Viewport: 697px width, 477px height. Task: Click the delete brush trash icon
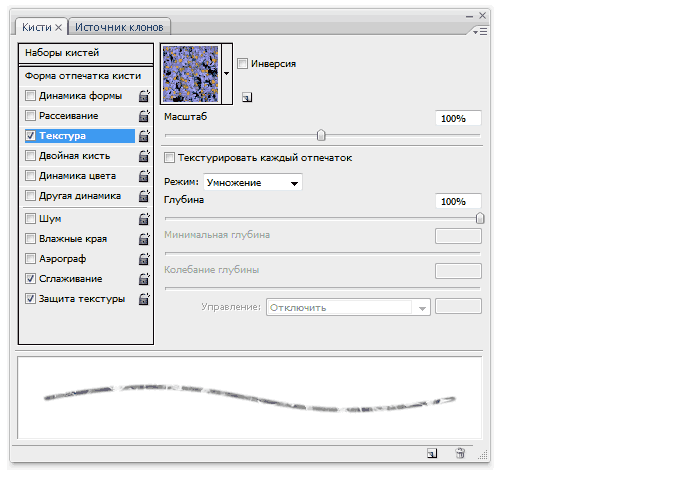click(x=460, y=453)
